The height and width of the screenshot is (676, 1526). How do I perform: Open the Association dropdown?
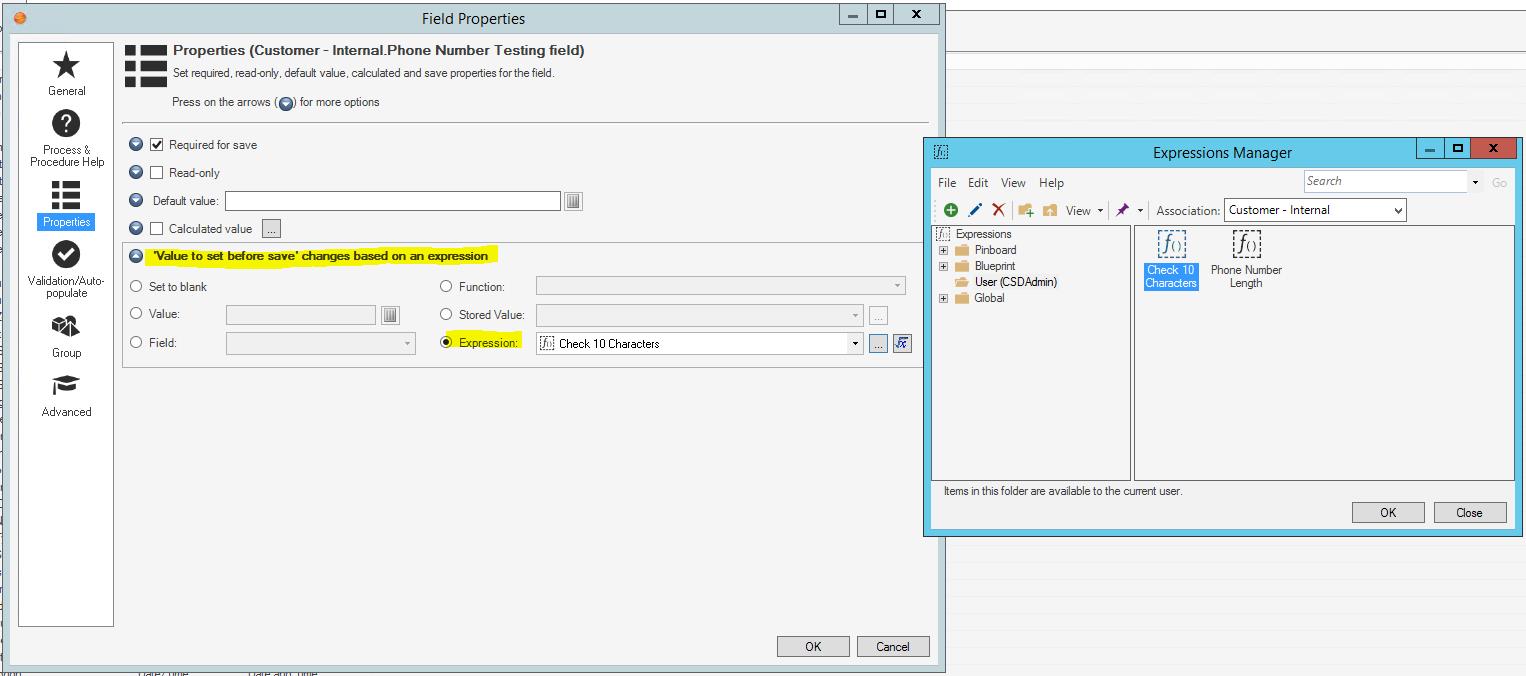(x=1398, y=210)
